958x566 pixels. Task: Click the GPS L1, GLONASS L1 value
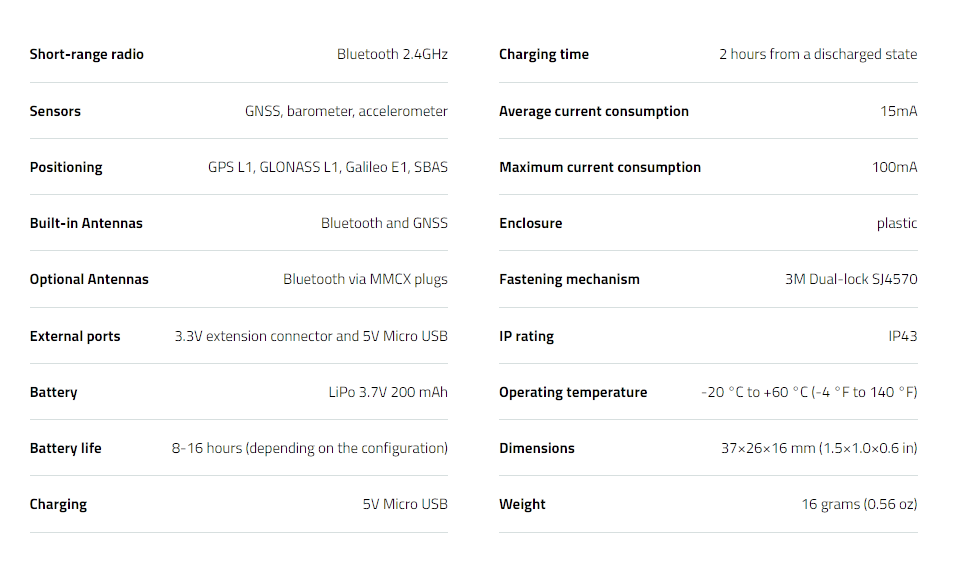(x=328, y=167)
